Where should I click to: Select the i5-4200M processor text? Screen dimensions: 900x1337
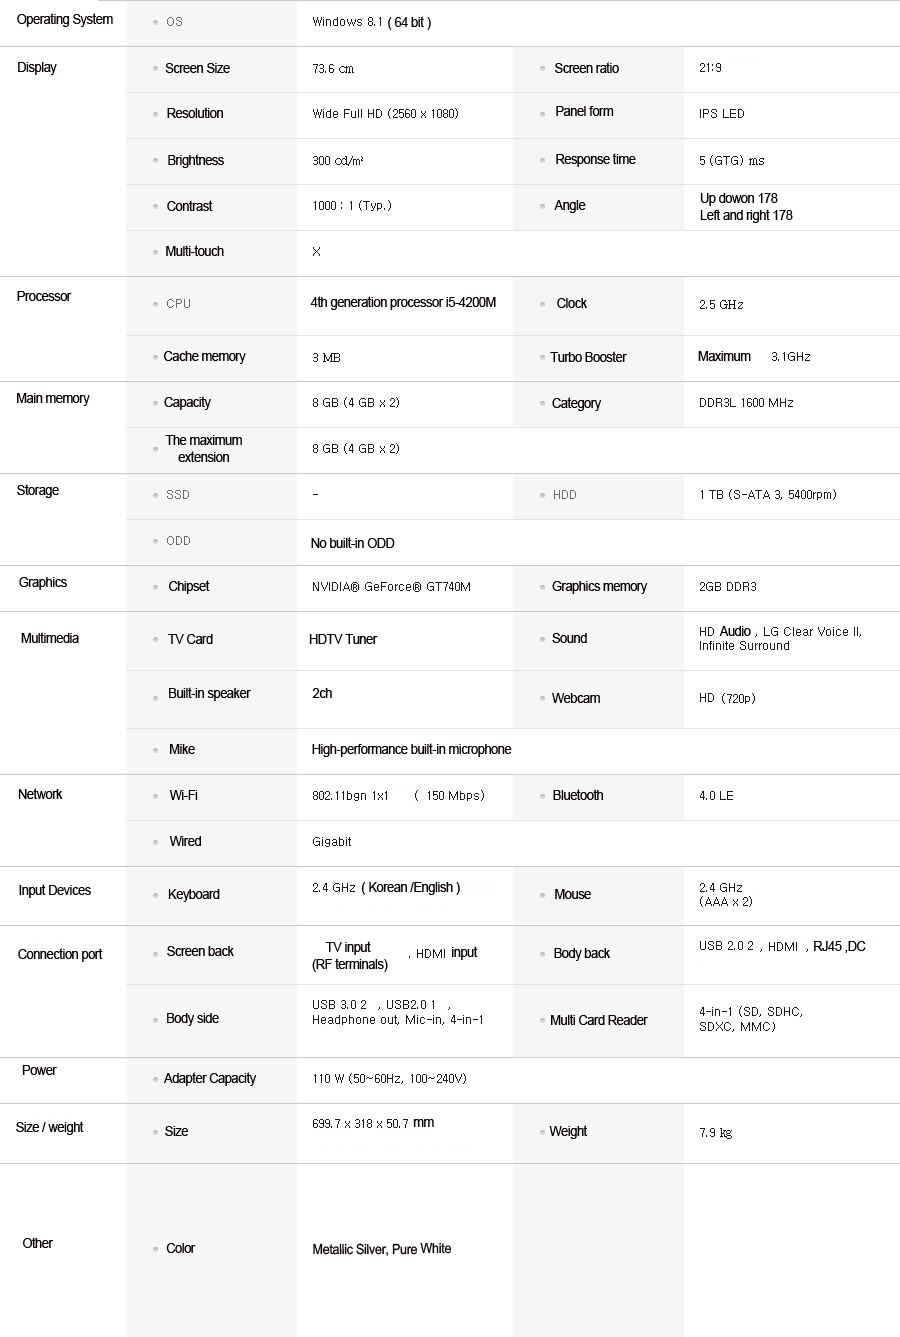tap(403, 303)
